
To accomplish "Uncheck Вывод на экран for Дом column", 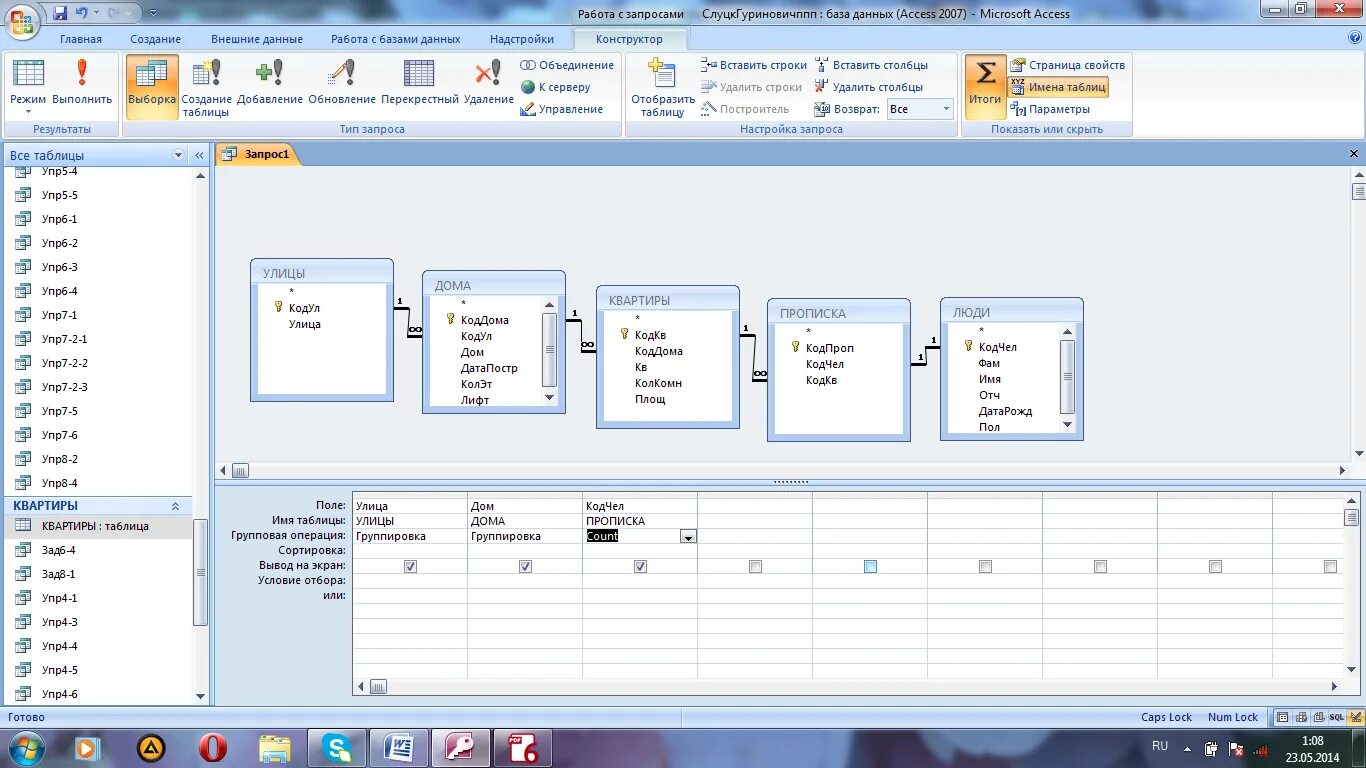I will 525,566.
